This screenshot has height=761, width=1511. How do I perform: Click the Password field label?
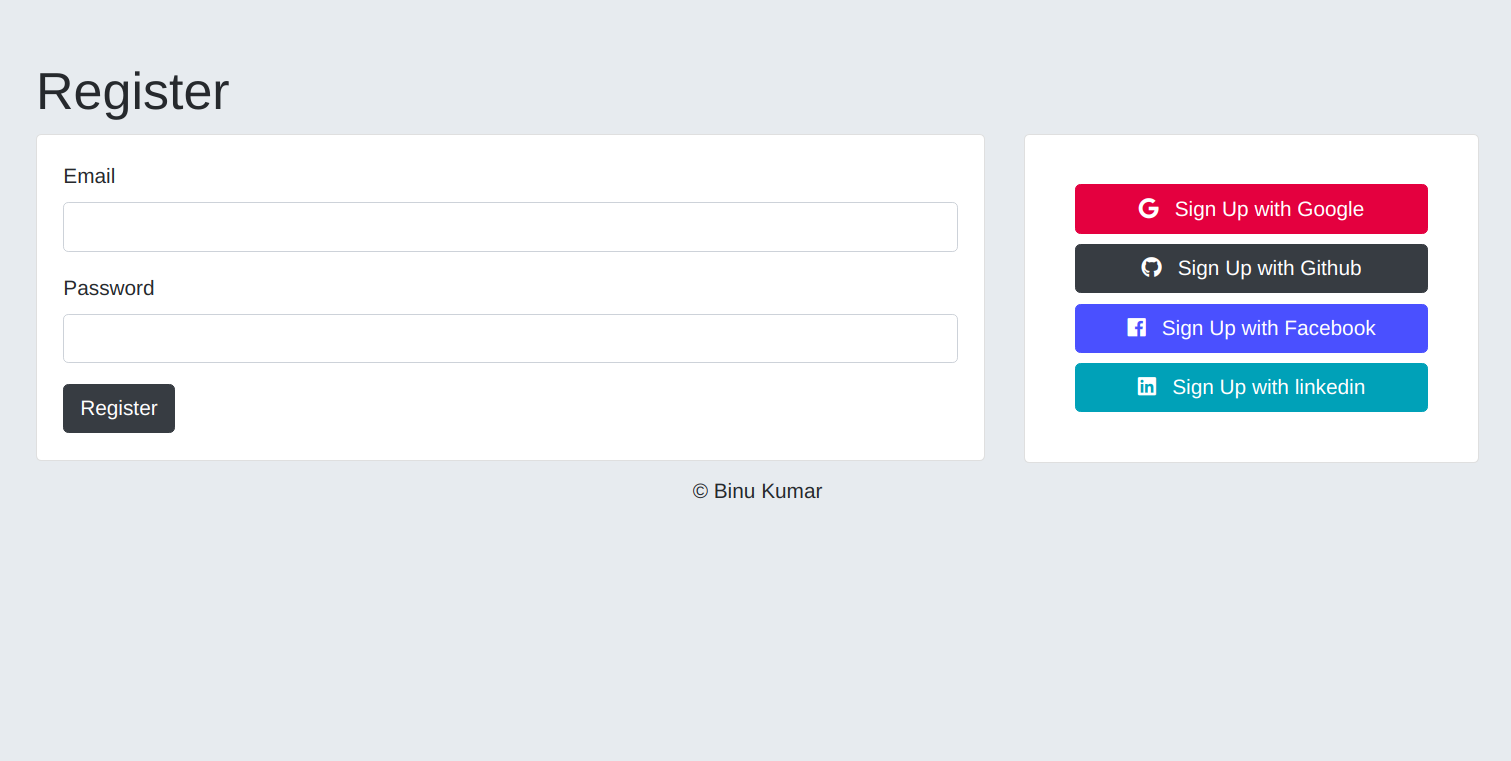point(109,288)
